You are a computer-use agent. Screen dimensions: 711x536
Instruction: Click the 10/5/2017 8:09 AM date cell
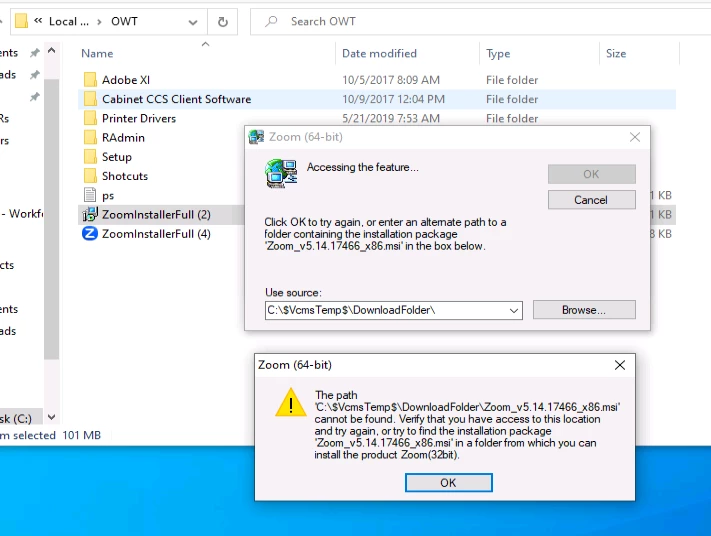(391, 80)
